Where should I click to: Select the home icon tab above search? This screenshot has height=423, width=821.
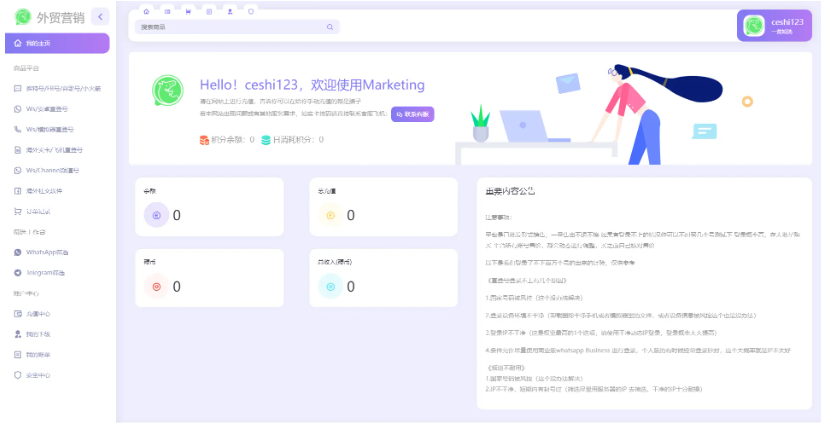[146, 11]
